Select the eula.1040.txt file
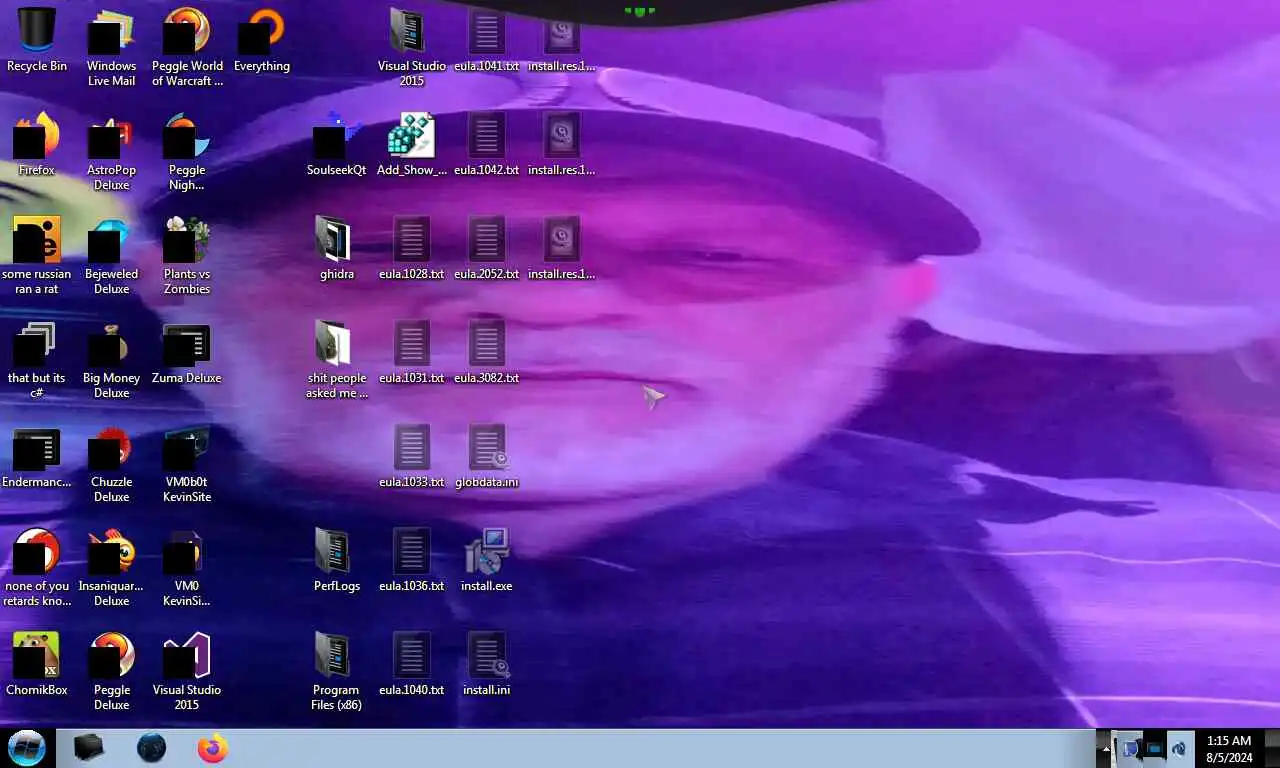This screenshot has width=1280, height=768. [x=411, y=664]
